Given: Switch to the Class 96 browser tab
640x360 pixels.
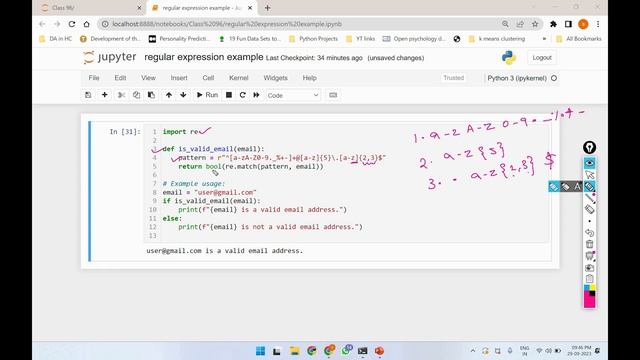Looking at the screenshot, I should pos(91,8).
